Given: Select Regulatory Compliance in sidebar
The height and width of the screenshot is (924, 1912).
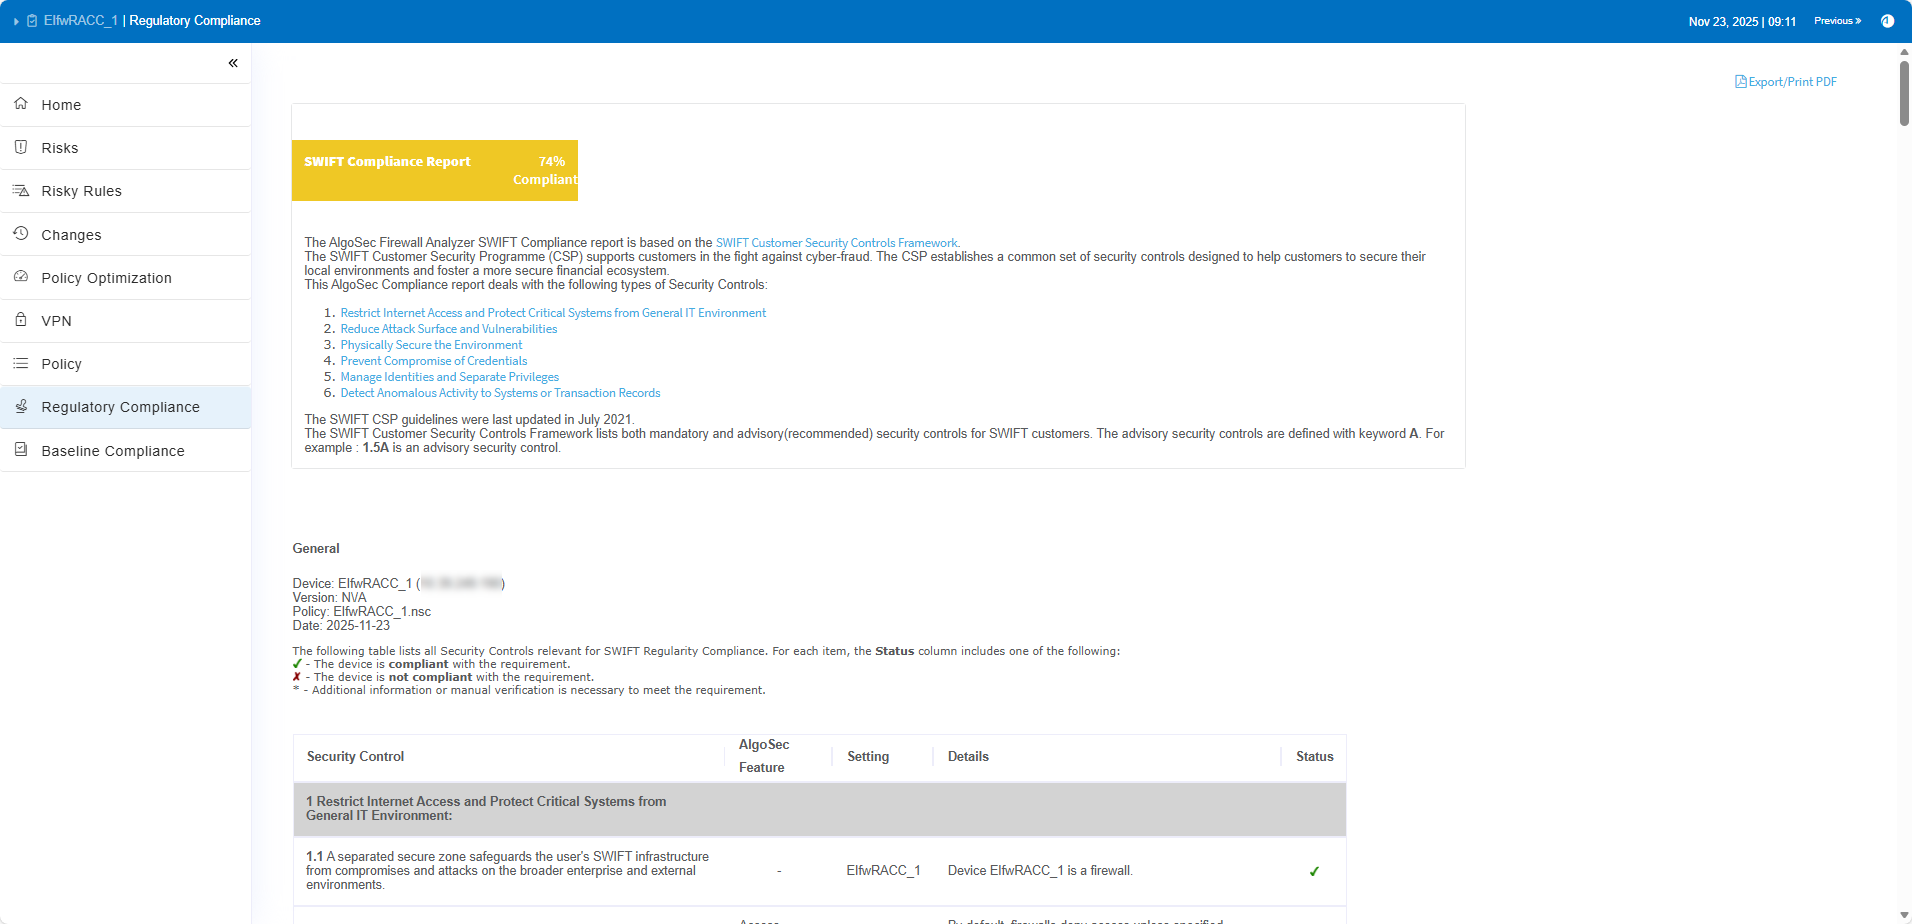Looking at the screenshot, I should (120, 407).
